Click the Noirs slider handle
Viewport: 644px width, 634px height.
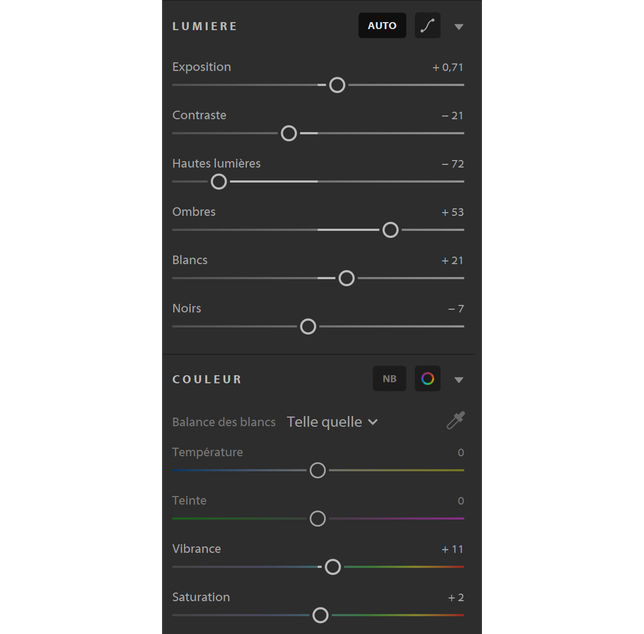pyautogui.click(x=308, y=327)
